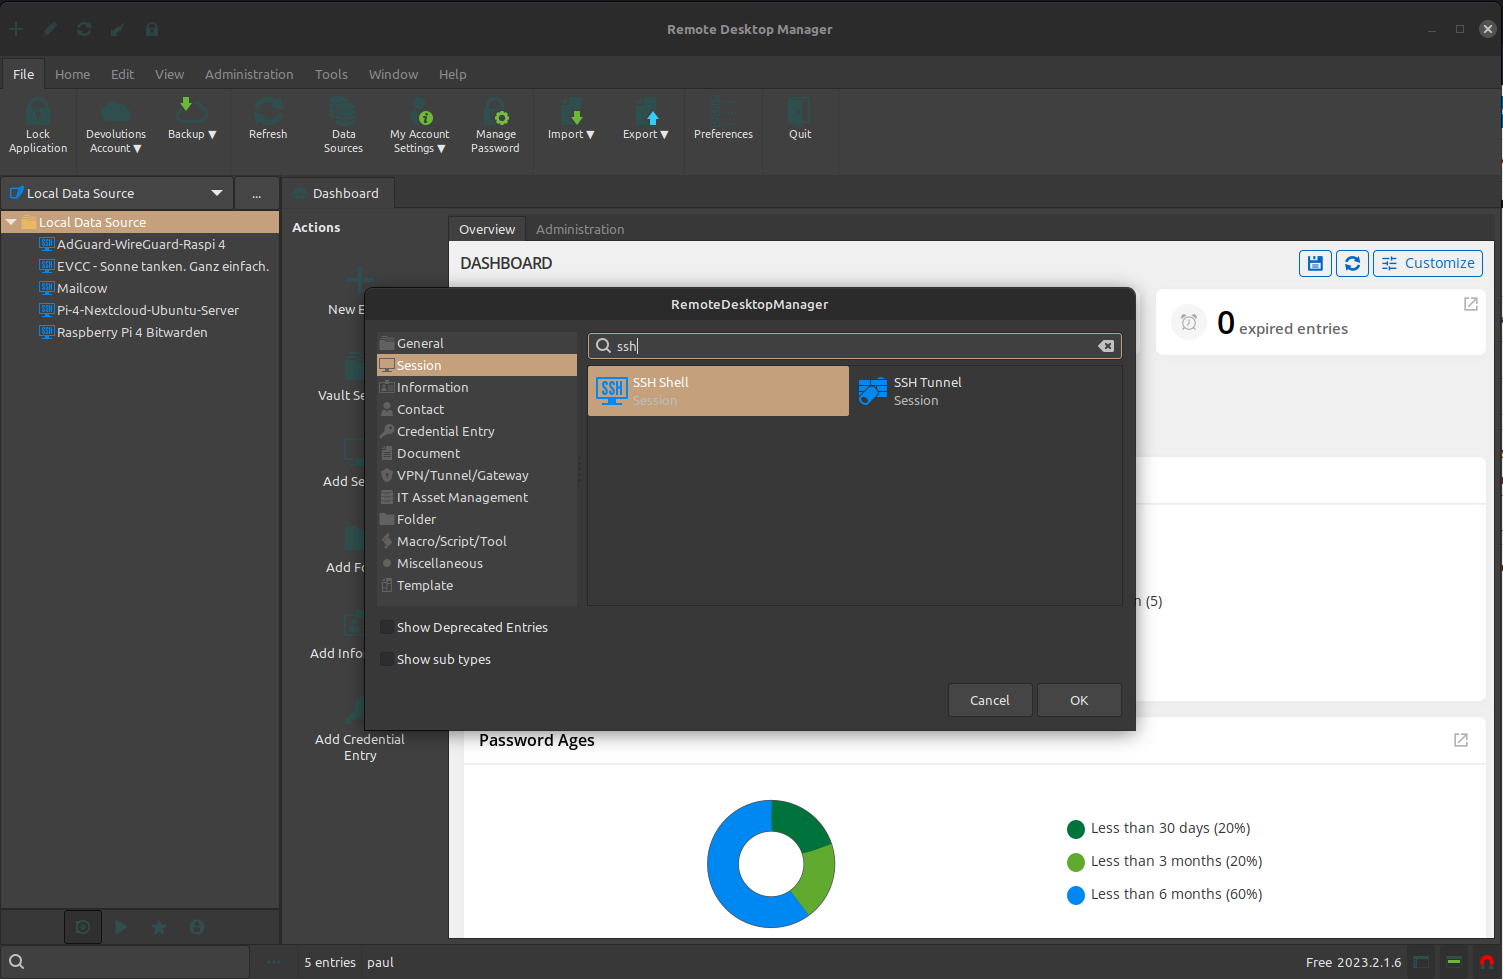
Task: Click the dashboard save icon
Action: pyautogui.click(x=1315, y=263)
